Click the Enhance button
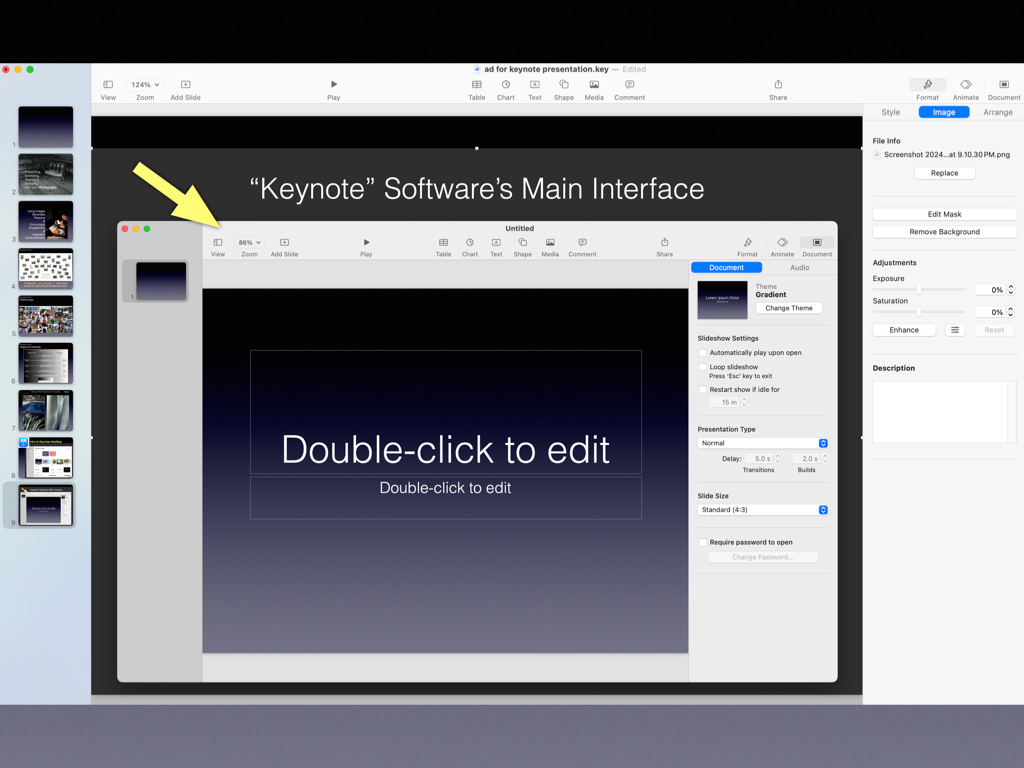Viewport: 1024px width, 768px height. [904, 330]
